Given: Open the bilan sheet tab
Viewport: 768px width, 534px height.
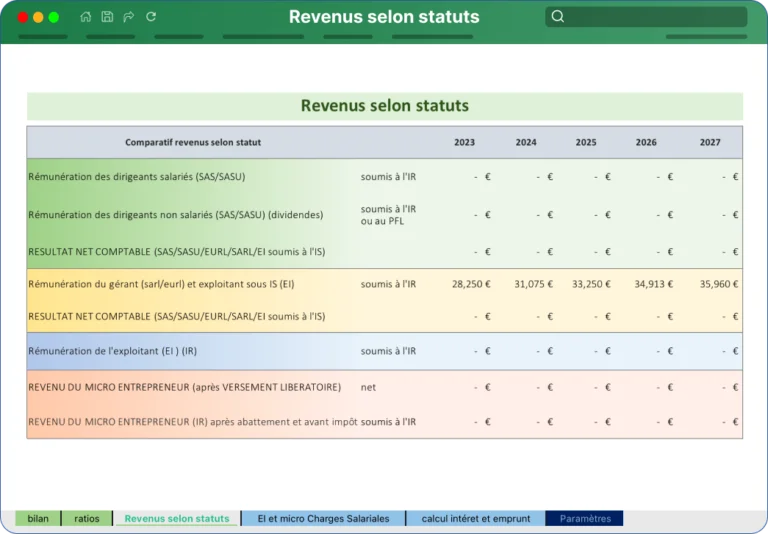Looking at the screenshot, I should pyautogui.click(x=38, y=518).
